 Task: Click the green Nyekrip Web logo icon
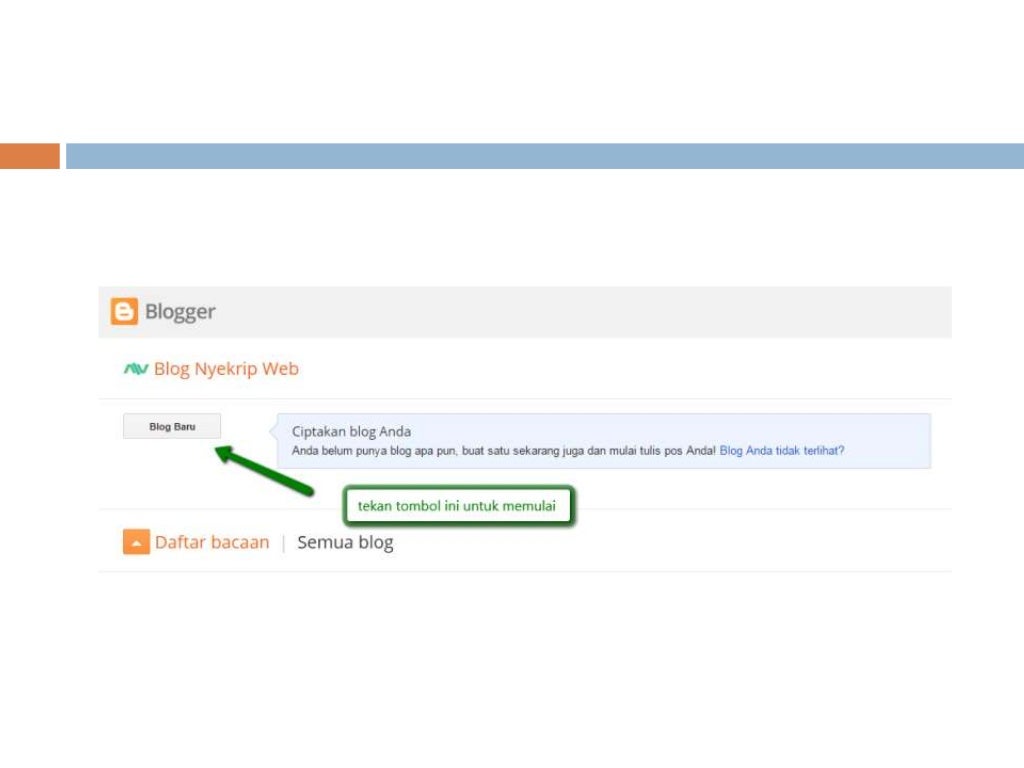click(x=136, y=369)
